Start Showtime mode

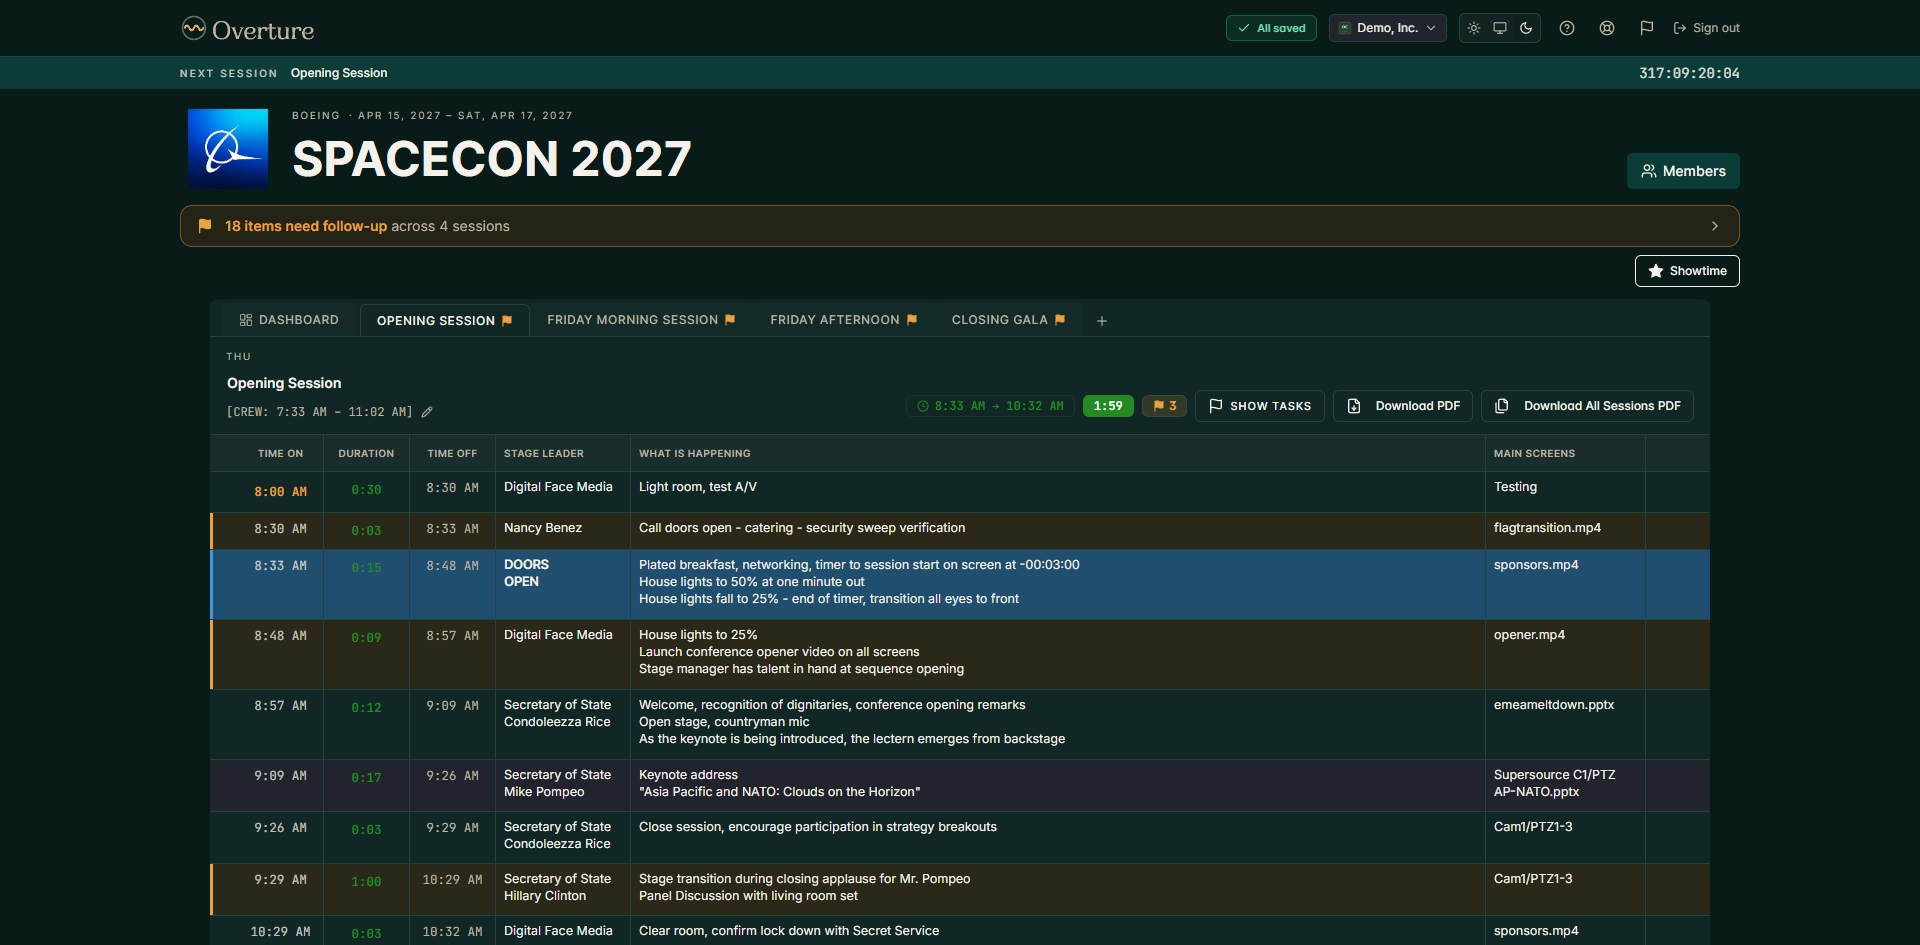1687,271
